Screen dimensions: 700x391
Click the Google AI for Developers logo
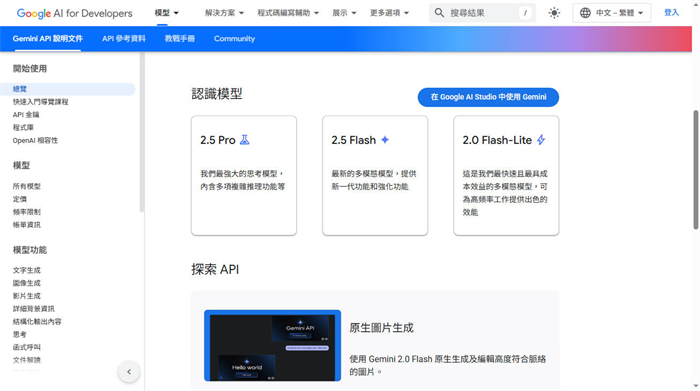tap(75, 13)
